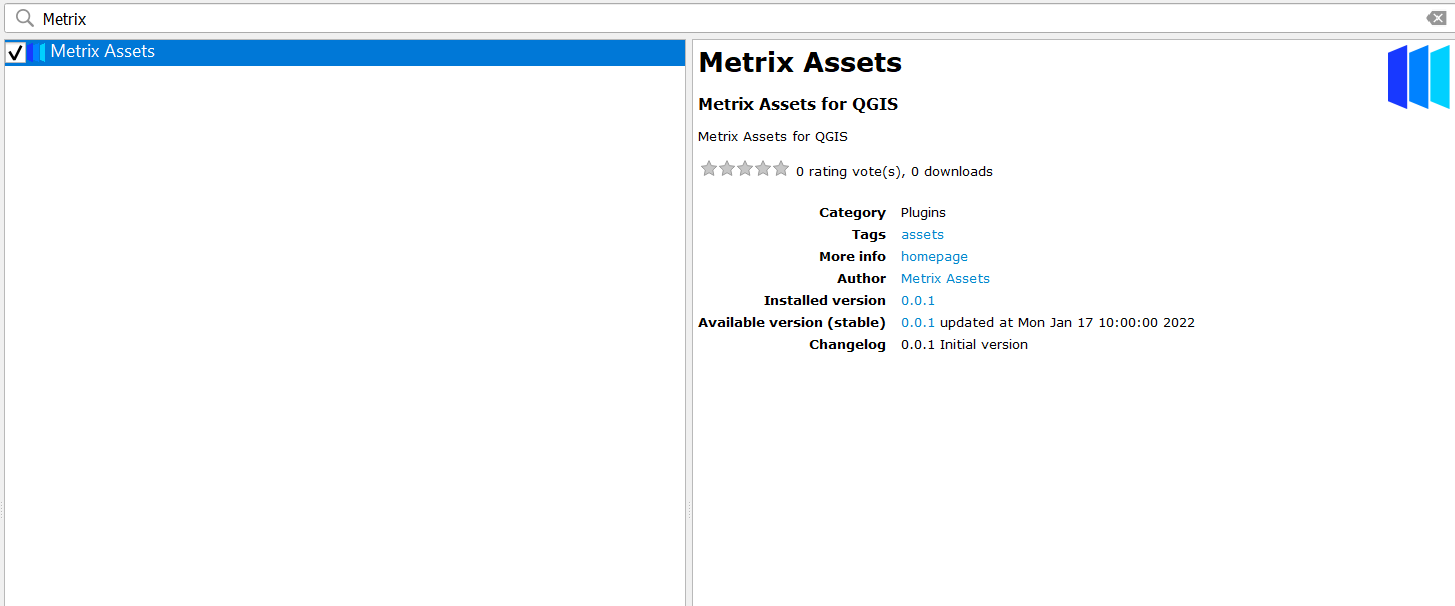The image size is (1455, 606).
Task: Click the 0.0.1 Initial version changelog text
Action: [964, 345]
